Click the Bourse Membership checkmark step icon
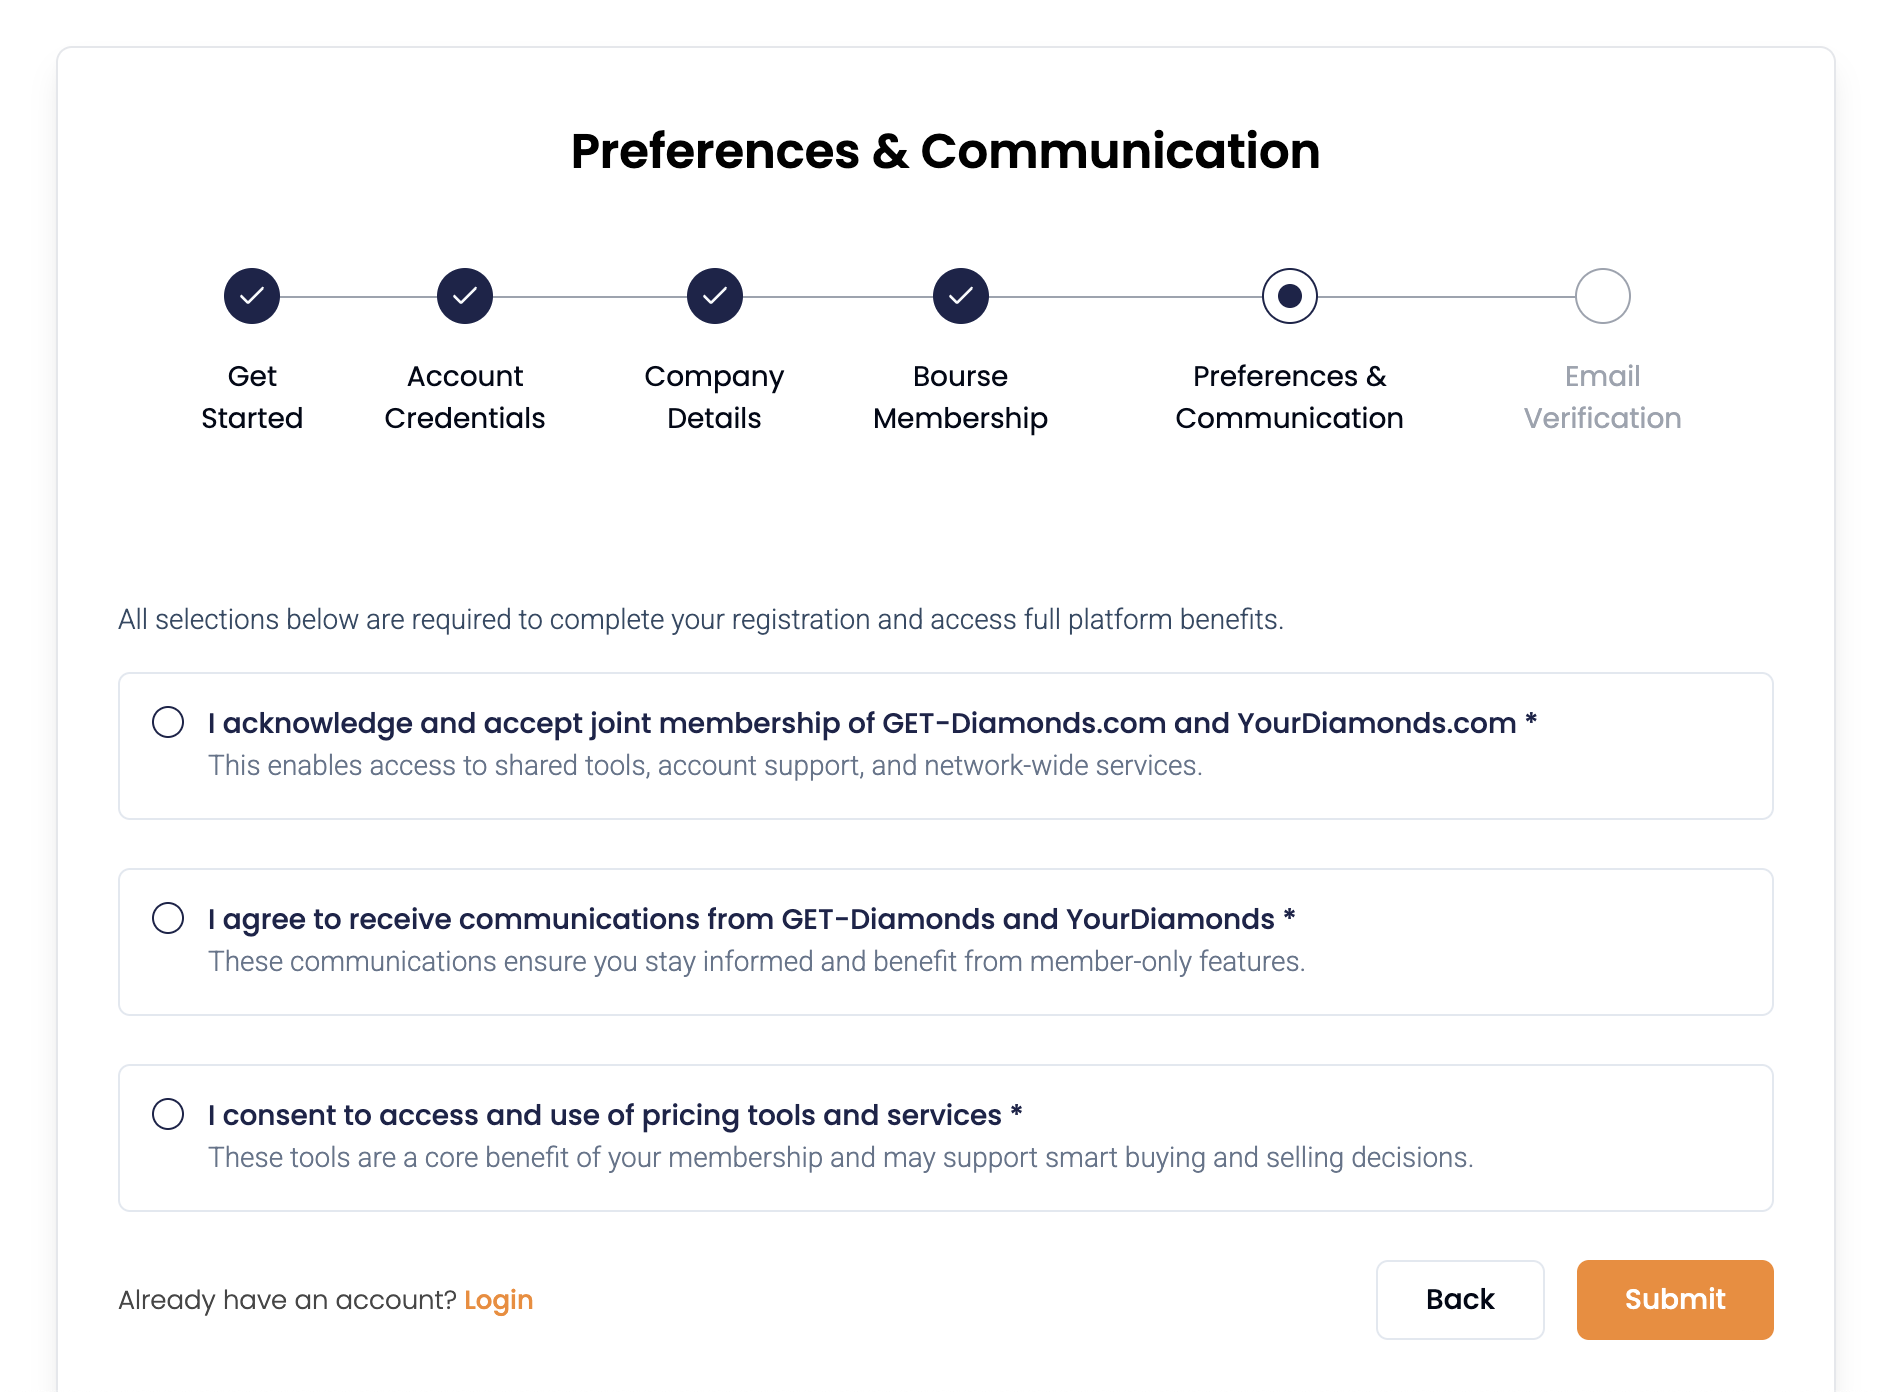This screenshot has width=1894, height=1392. point(961,296)
